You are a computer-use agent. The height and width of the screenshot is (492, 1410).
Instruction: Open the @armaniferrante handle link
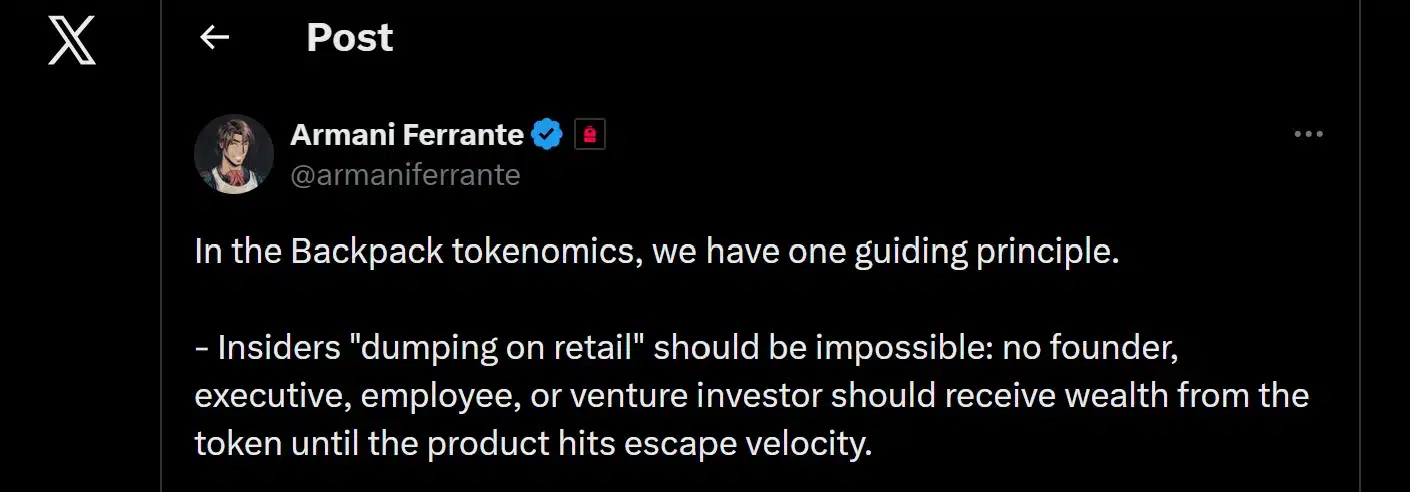(405, 175)
